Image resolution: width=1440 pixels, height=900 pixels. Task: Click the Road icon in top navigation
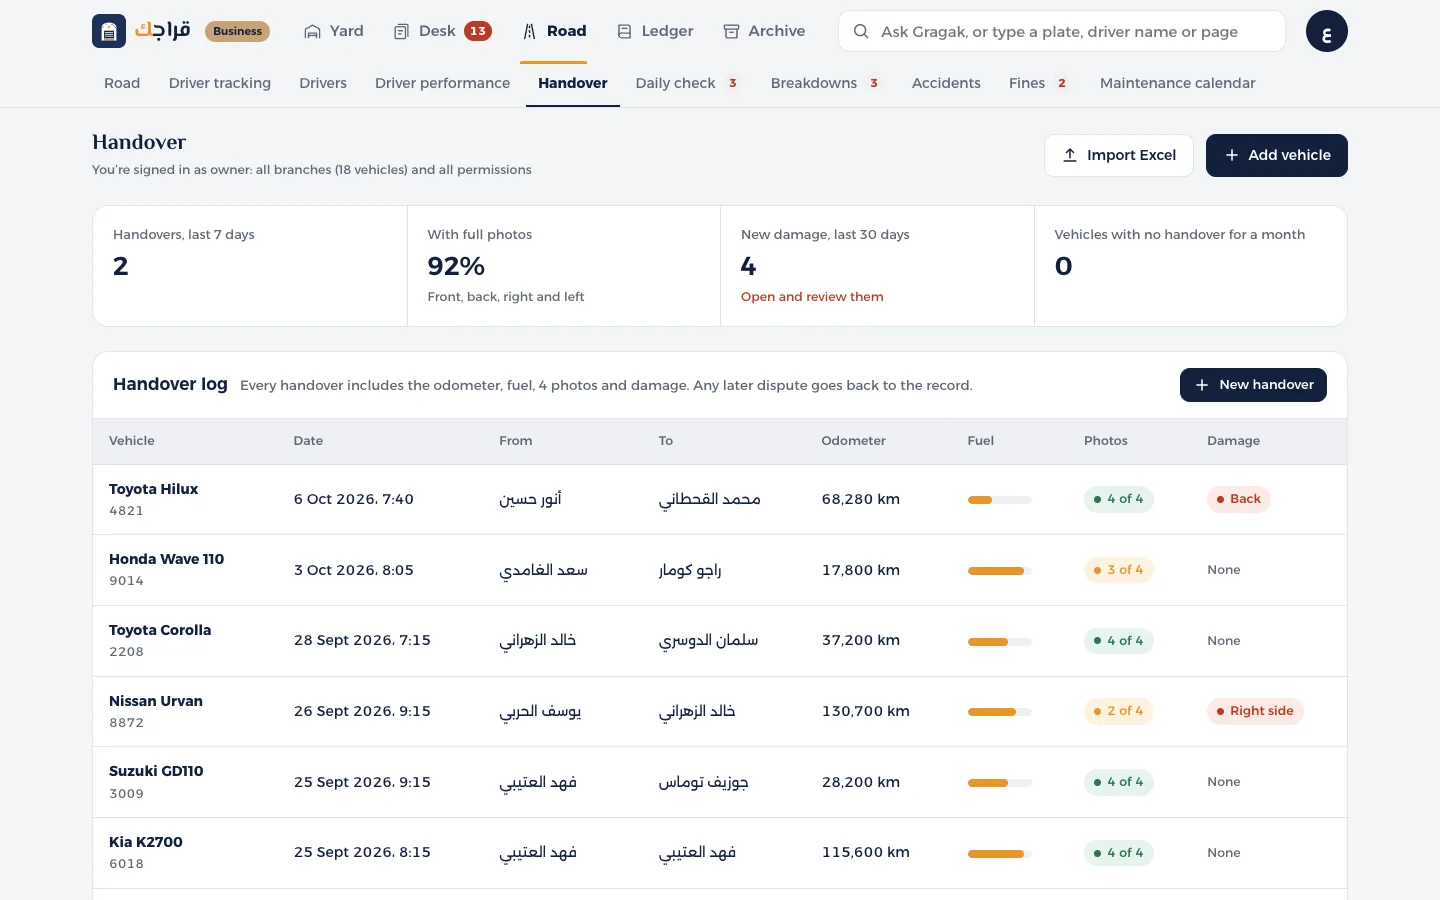(x=529, y=31)
